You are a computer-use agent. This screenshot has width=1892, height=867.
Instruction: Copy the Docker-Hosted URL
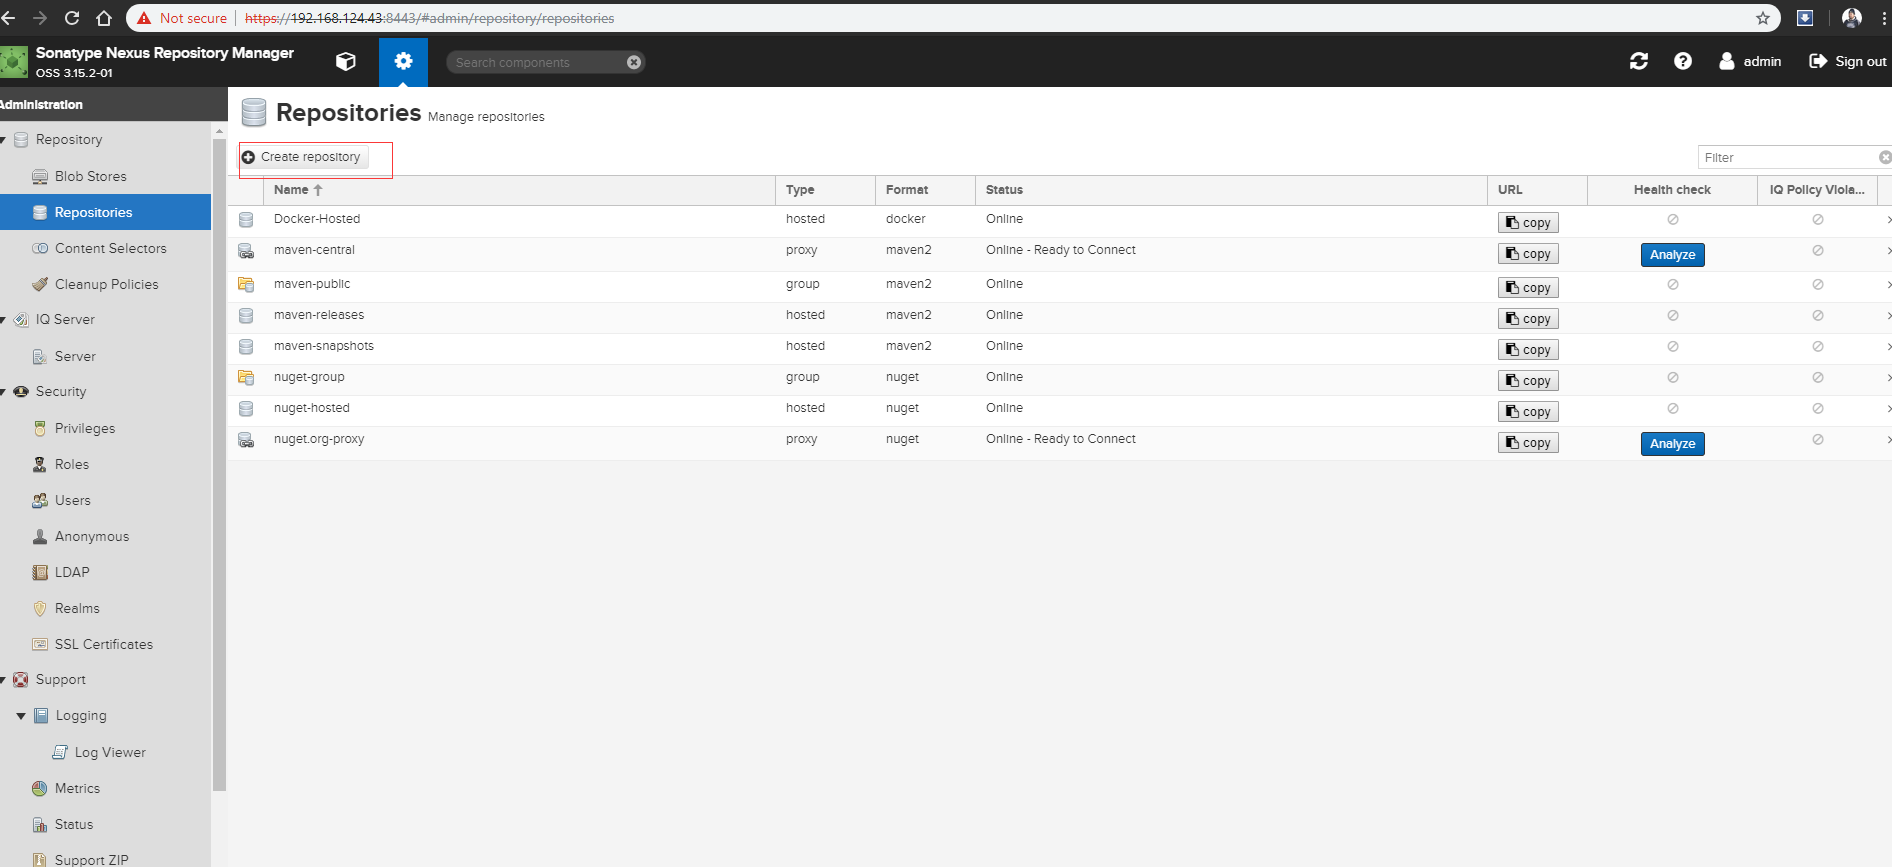pyautogui.click(x=1528, y=223)
